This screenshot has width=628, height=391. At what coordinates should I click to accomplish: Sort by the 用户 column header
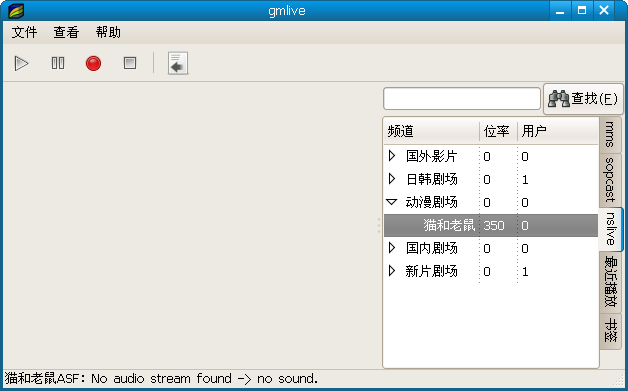point(558,131)
